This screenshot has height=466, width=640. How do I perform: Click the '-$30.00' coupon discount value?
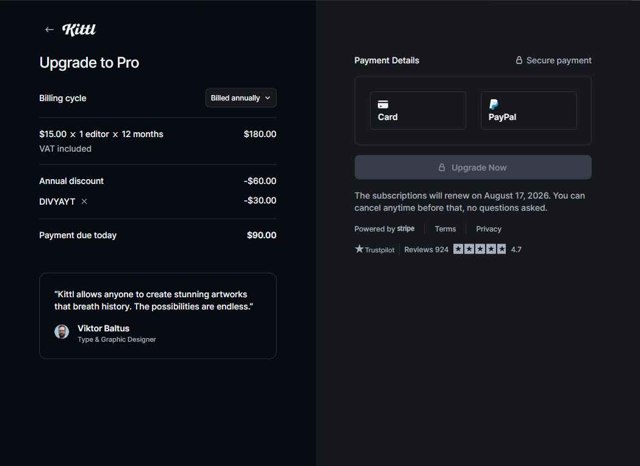(260, 200)
